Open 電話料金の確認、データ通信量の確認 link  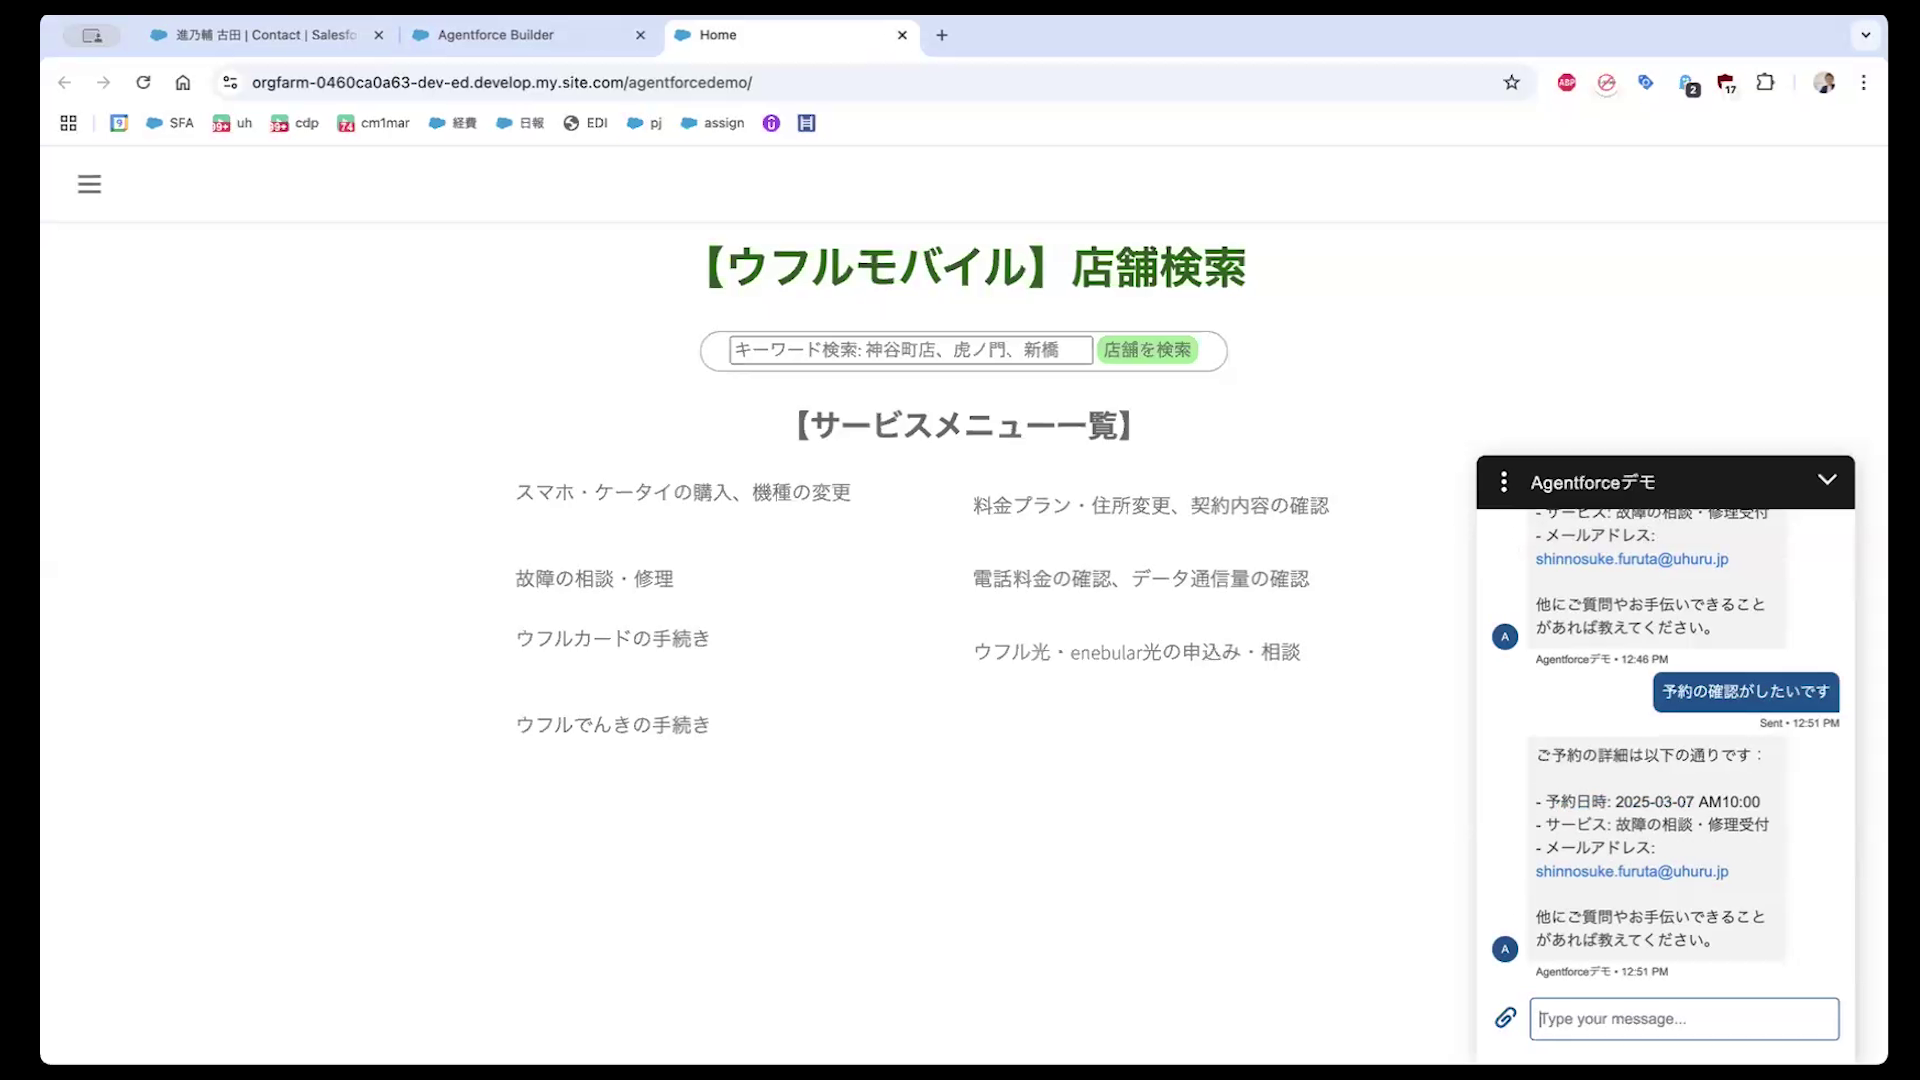point(1141,578)
